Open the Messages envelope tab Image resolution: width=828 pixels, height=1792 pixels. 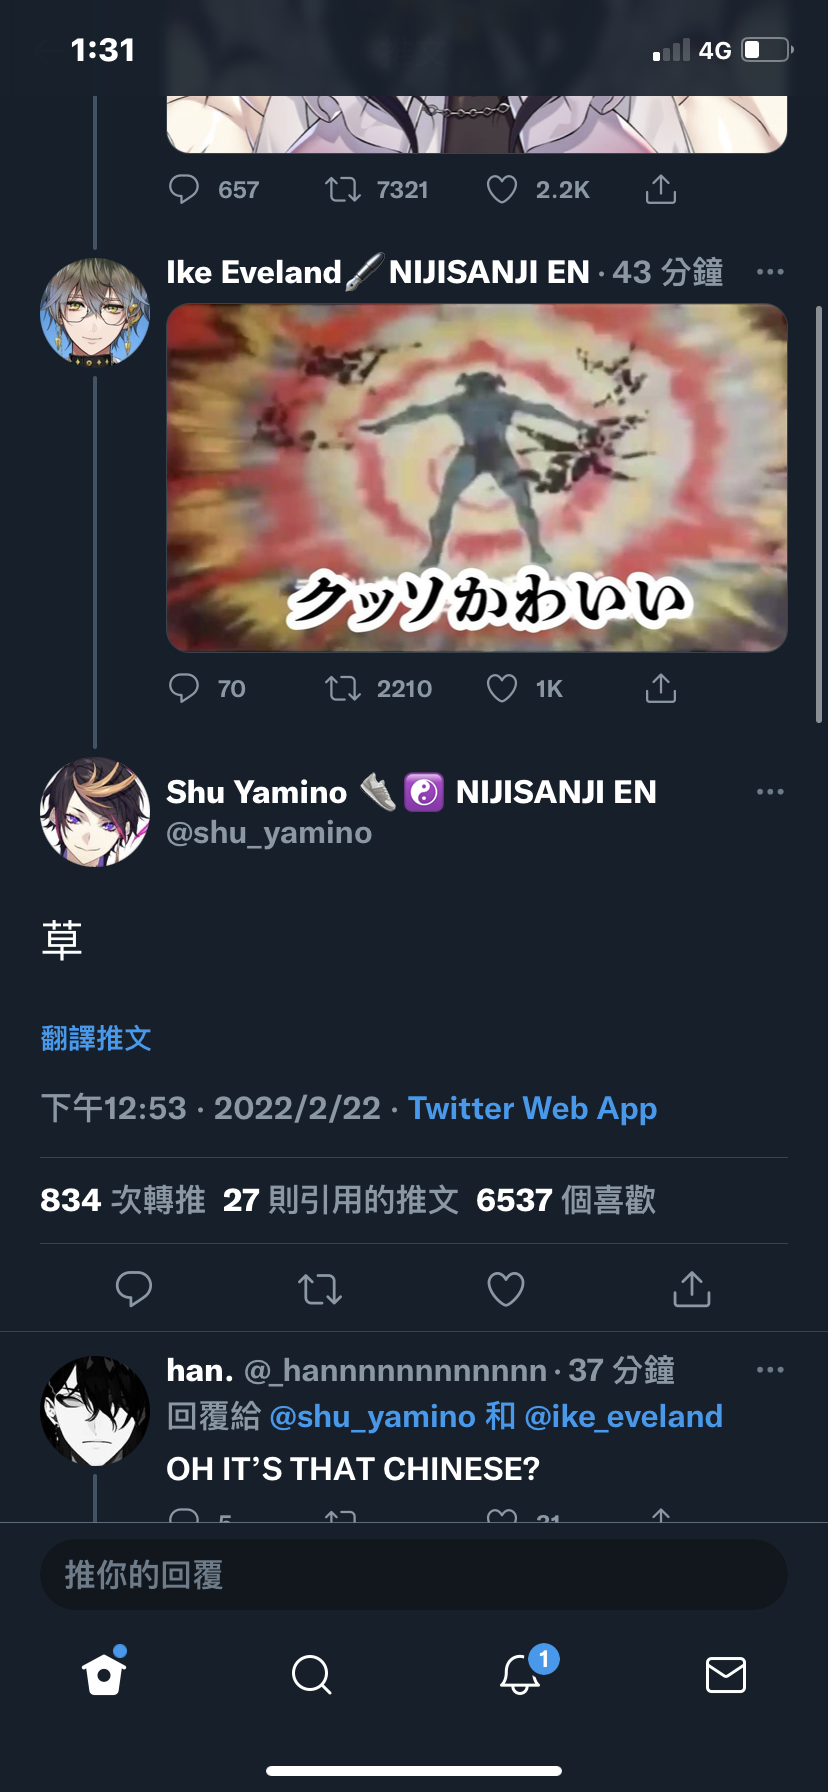click(726, 1674)
